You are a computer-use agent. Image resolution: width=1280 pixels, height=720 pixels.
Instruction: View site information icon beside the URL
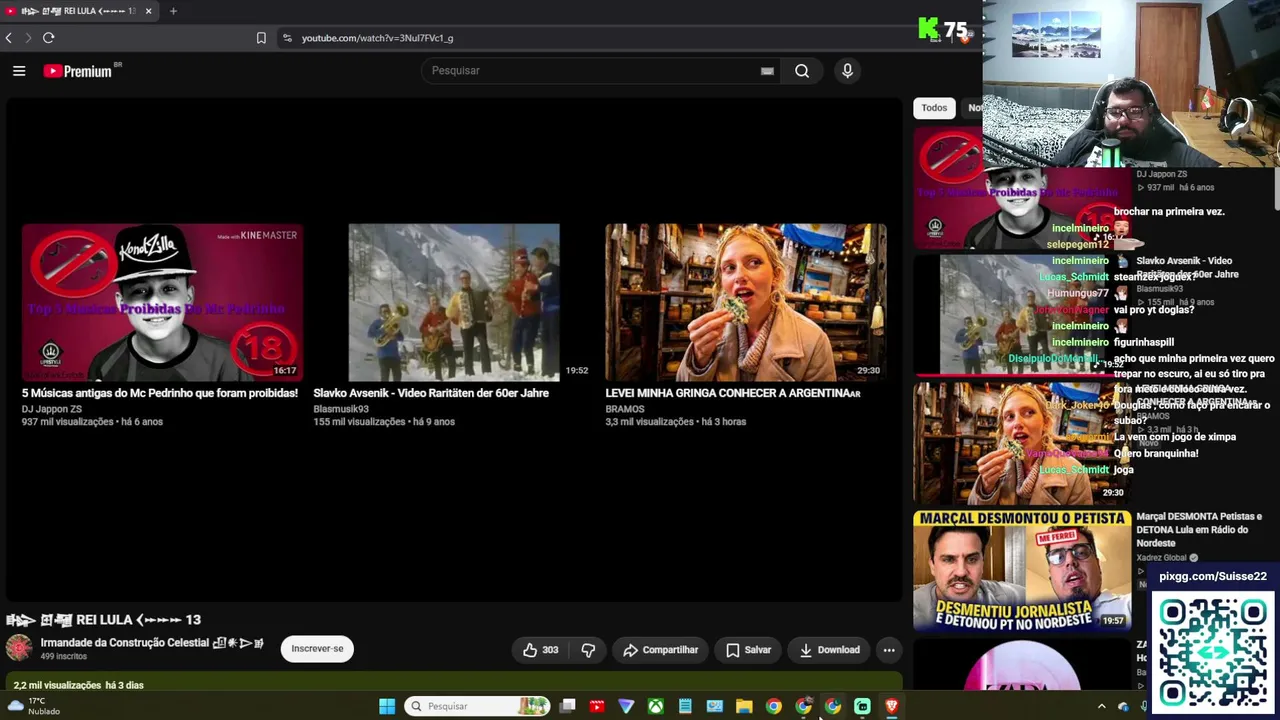click(x=287, y=38)
